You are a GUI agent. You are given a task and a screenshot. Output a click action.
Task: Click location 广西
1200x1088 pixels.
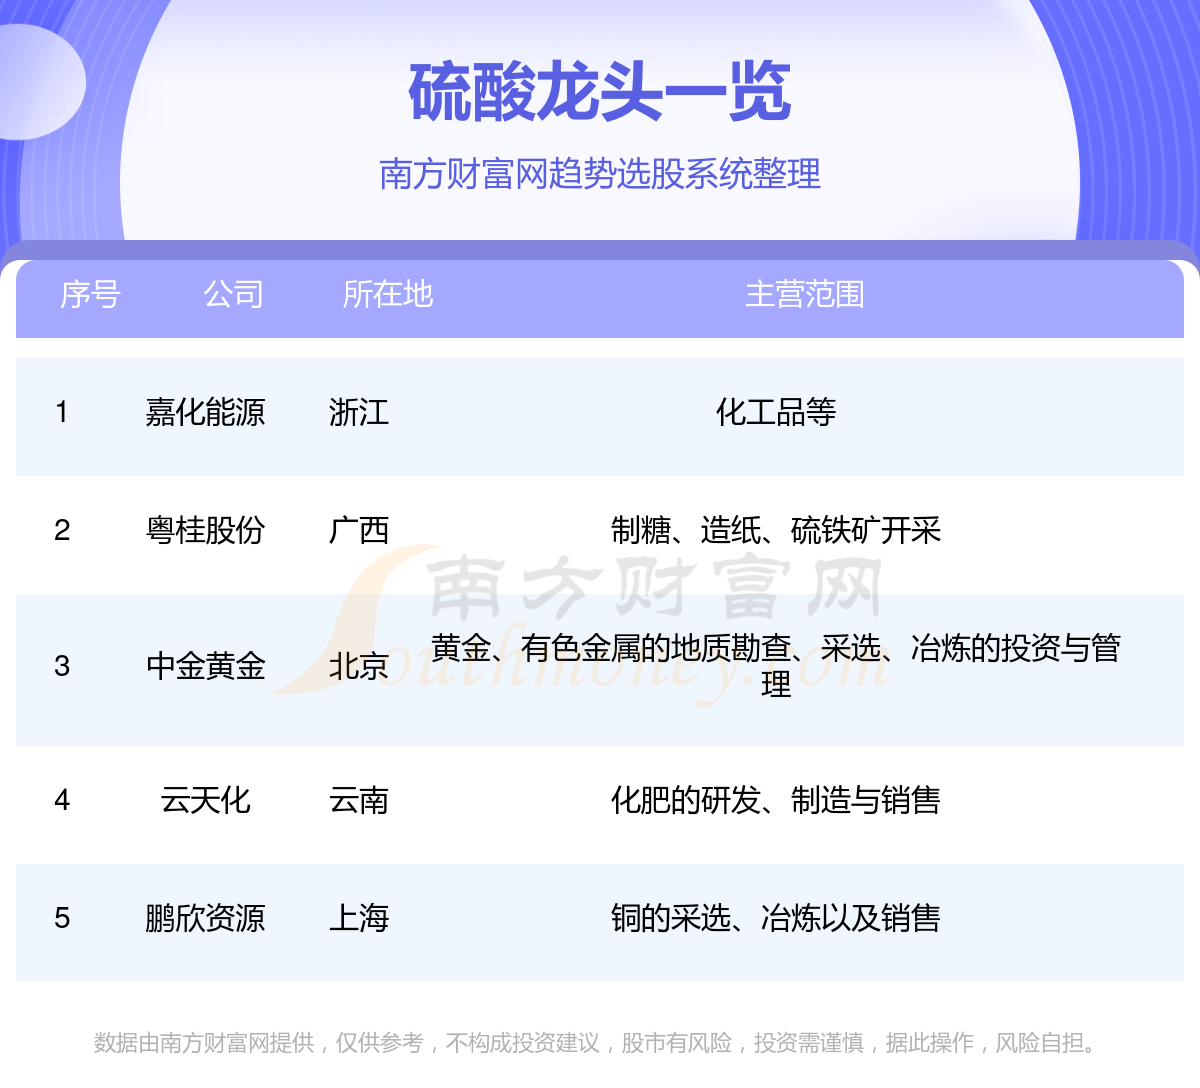pyautogui.click(x=359, y=530)
